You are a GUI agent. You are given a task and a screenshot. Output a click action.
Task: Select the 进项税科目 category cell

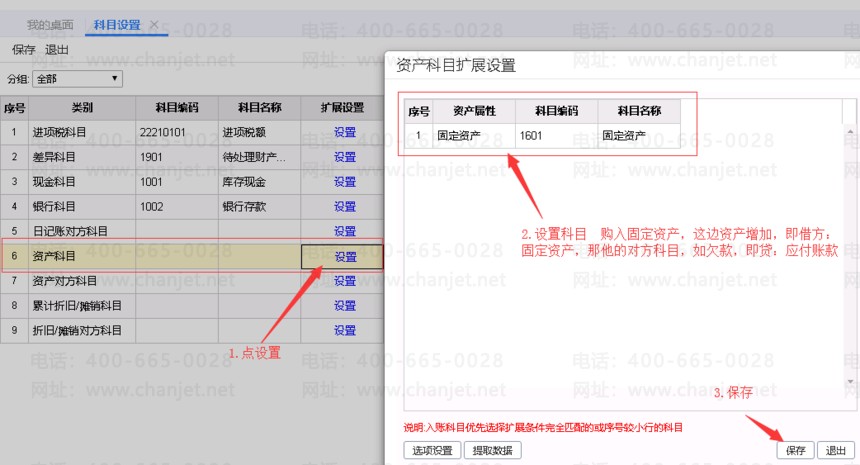click(82, 132)
